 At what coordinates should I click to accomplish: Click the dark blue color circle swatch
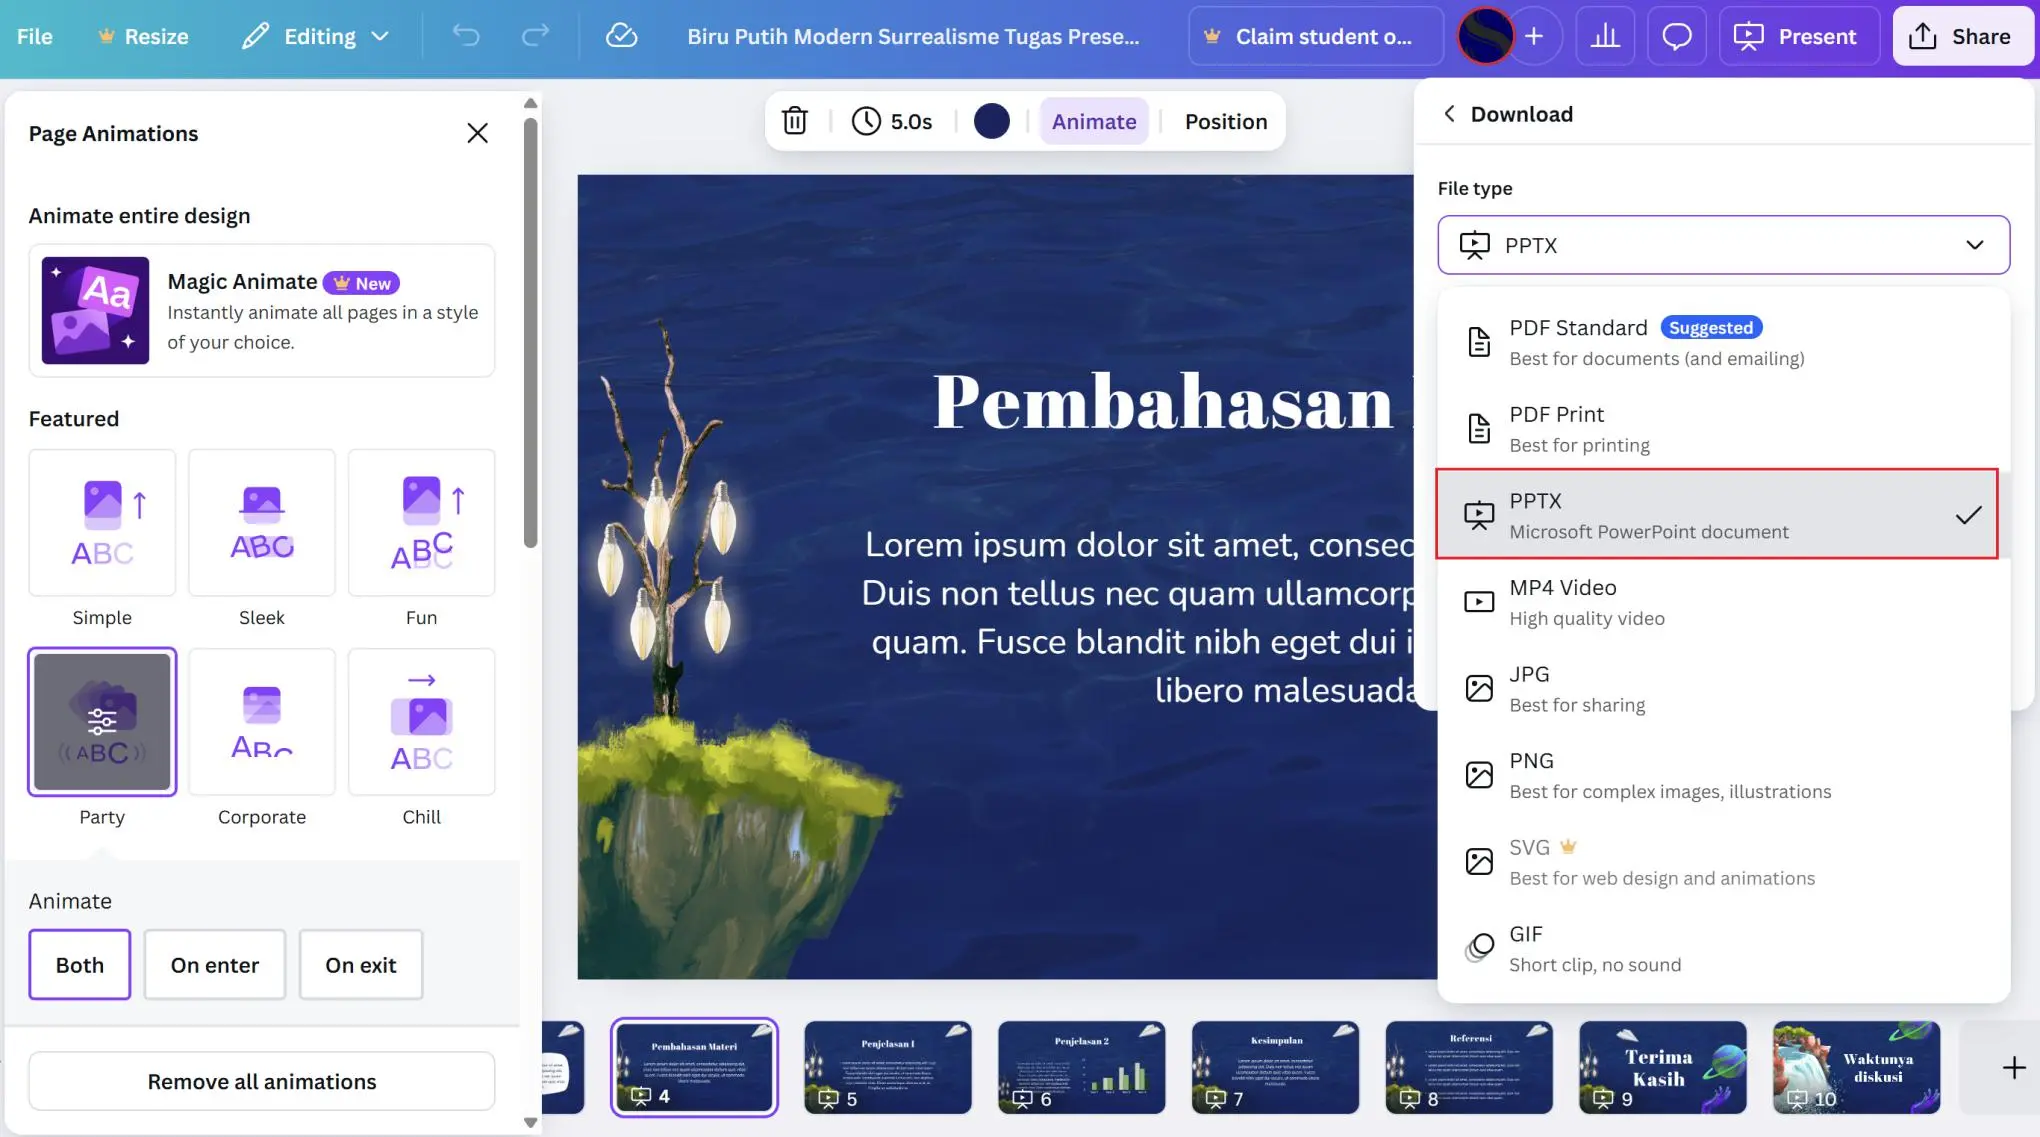(992, 120)
